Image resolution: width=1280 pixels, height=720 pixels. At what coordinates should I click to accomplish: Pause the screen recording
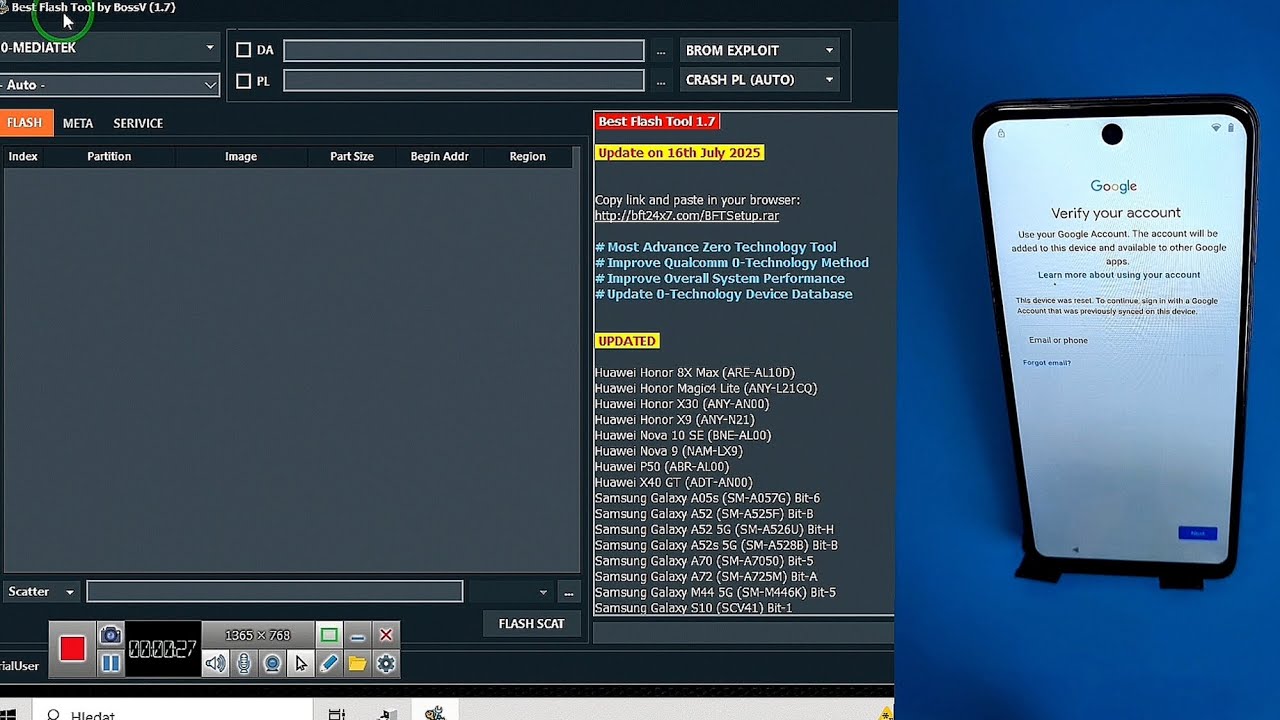click(x=111, y=663)
